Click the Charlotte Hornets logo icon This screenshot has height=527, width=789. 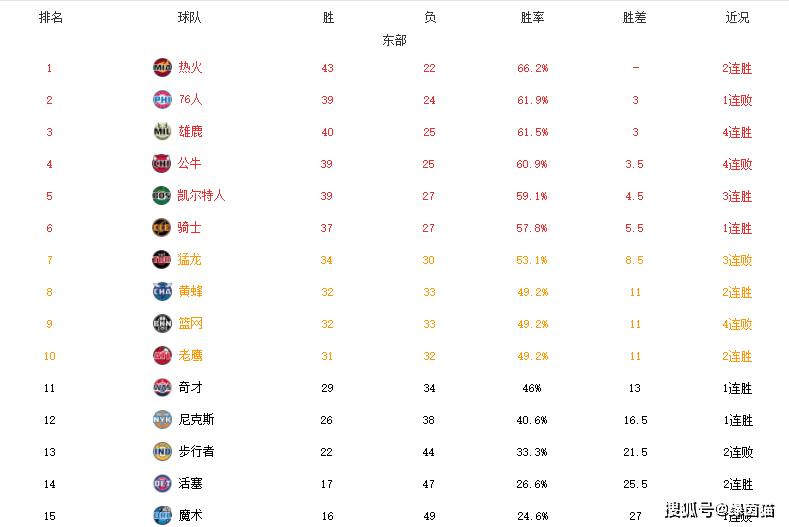click(162, 291)
